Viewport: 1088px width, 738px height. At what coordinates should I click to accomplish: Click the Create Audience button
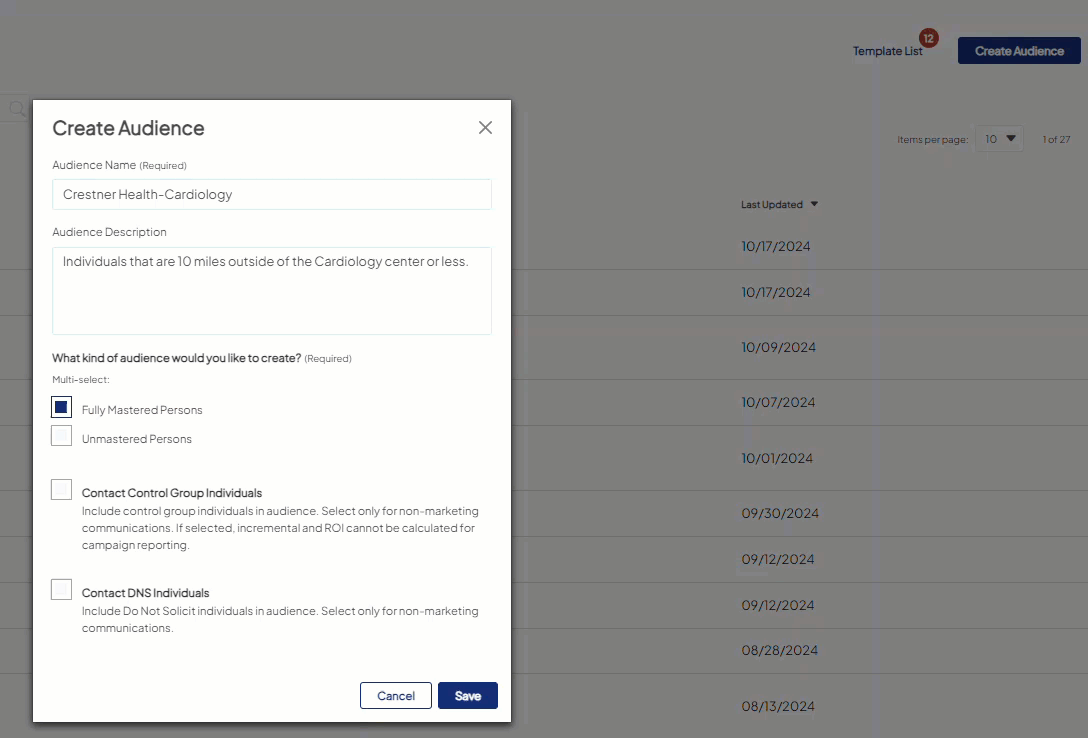click(1018, 51)
